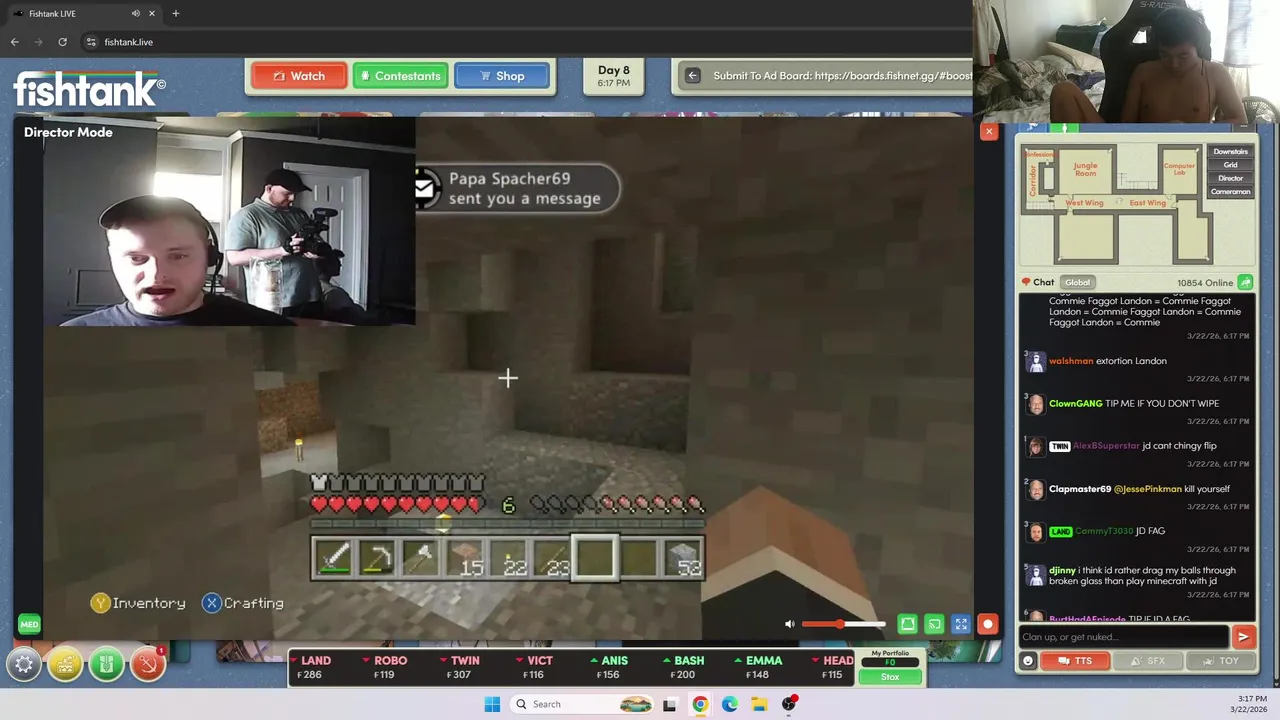The width and height of the screenshot is (1280, 720).
Task: Open the red anchor icon with notification
Action: tap(147, 664)
